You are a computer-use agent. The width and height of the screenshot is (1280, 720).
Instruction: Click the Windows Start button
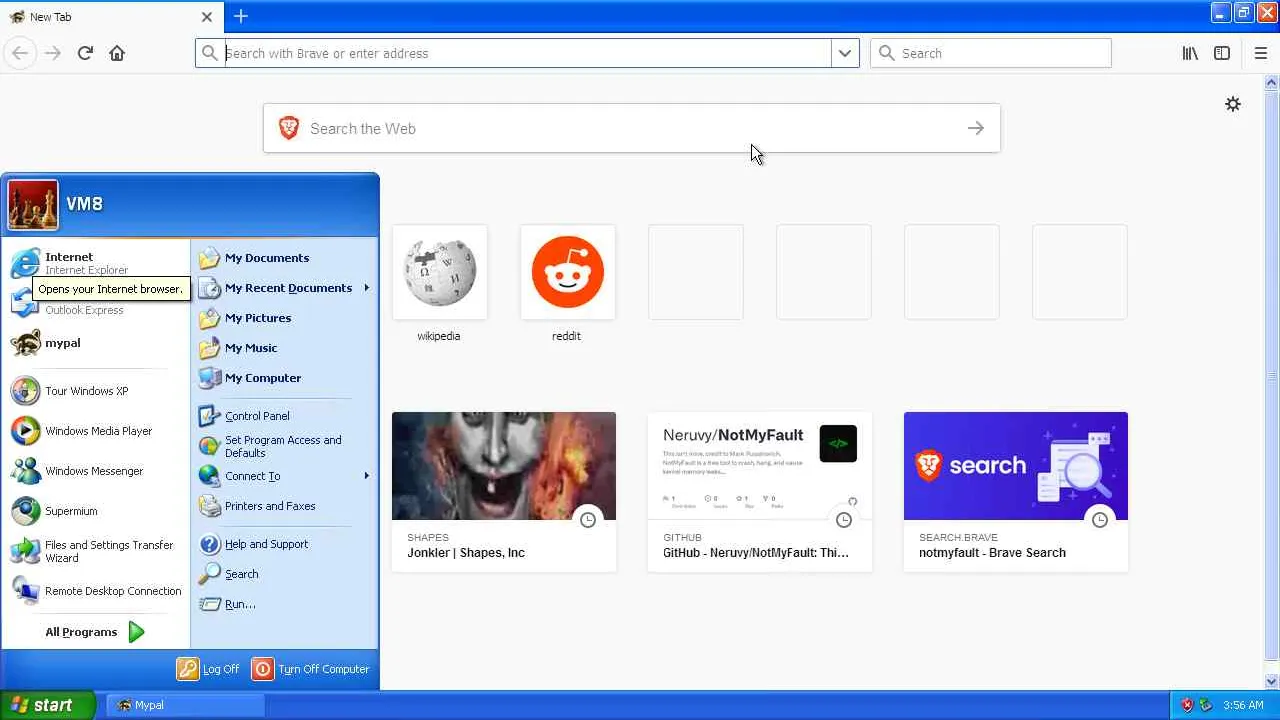(x=47, y=705)
